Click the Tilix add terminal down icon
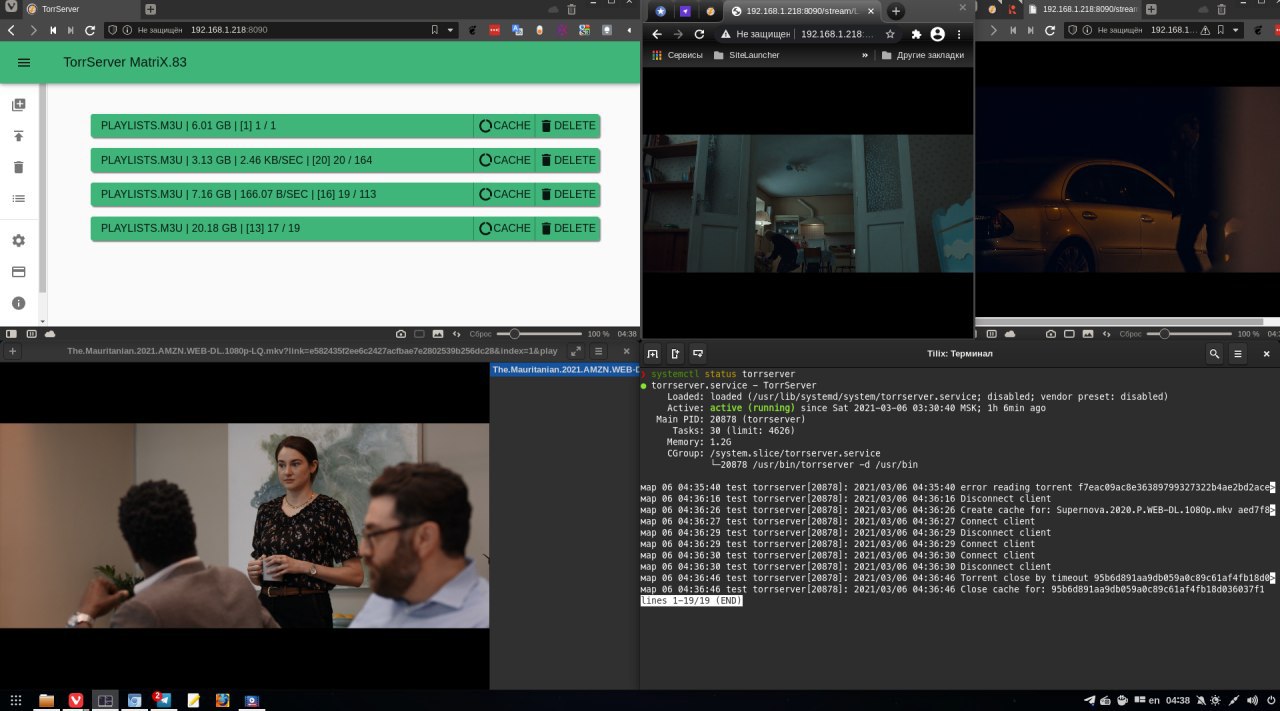Screen dimensions: 1280x711 tap(698, 353)
